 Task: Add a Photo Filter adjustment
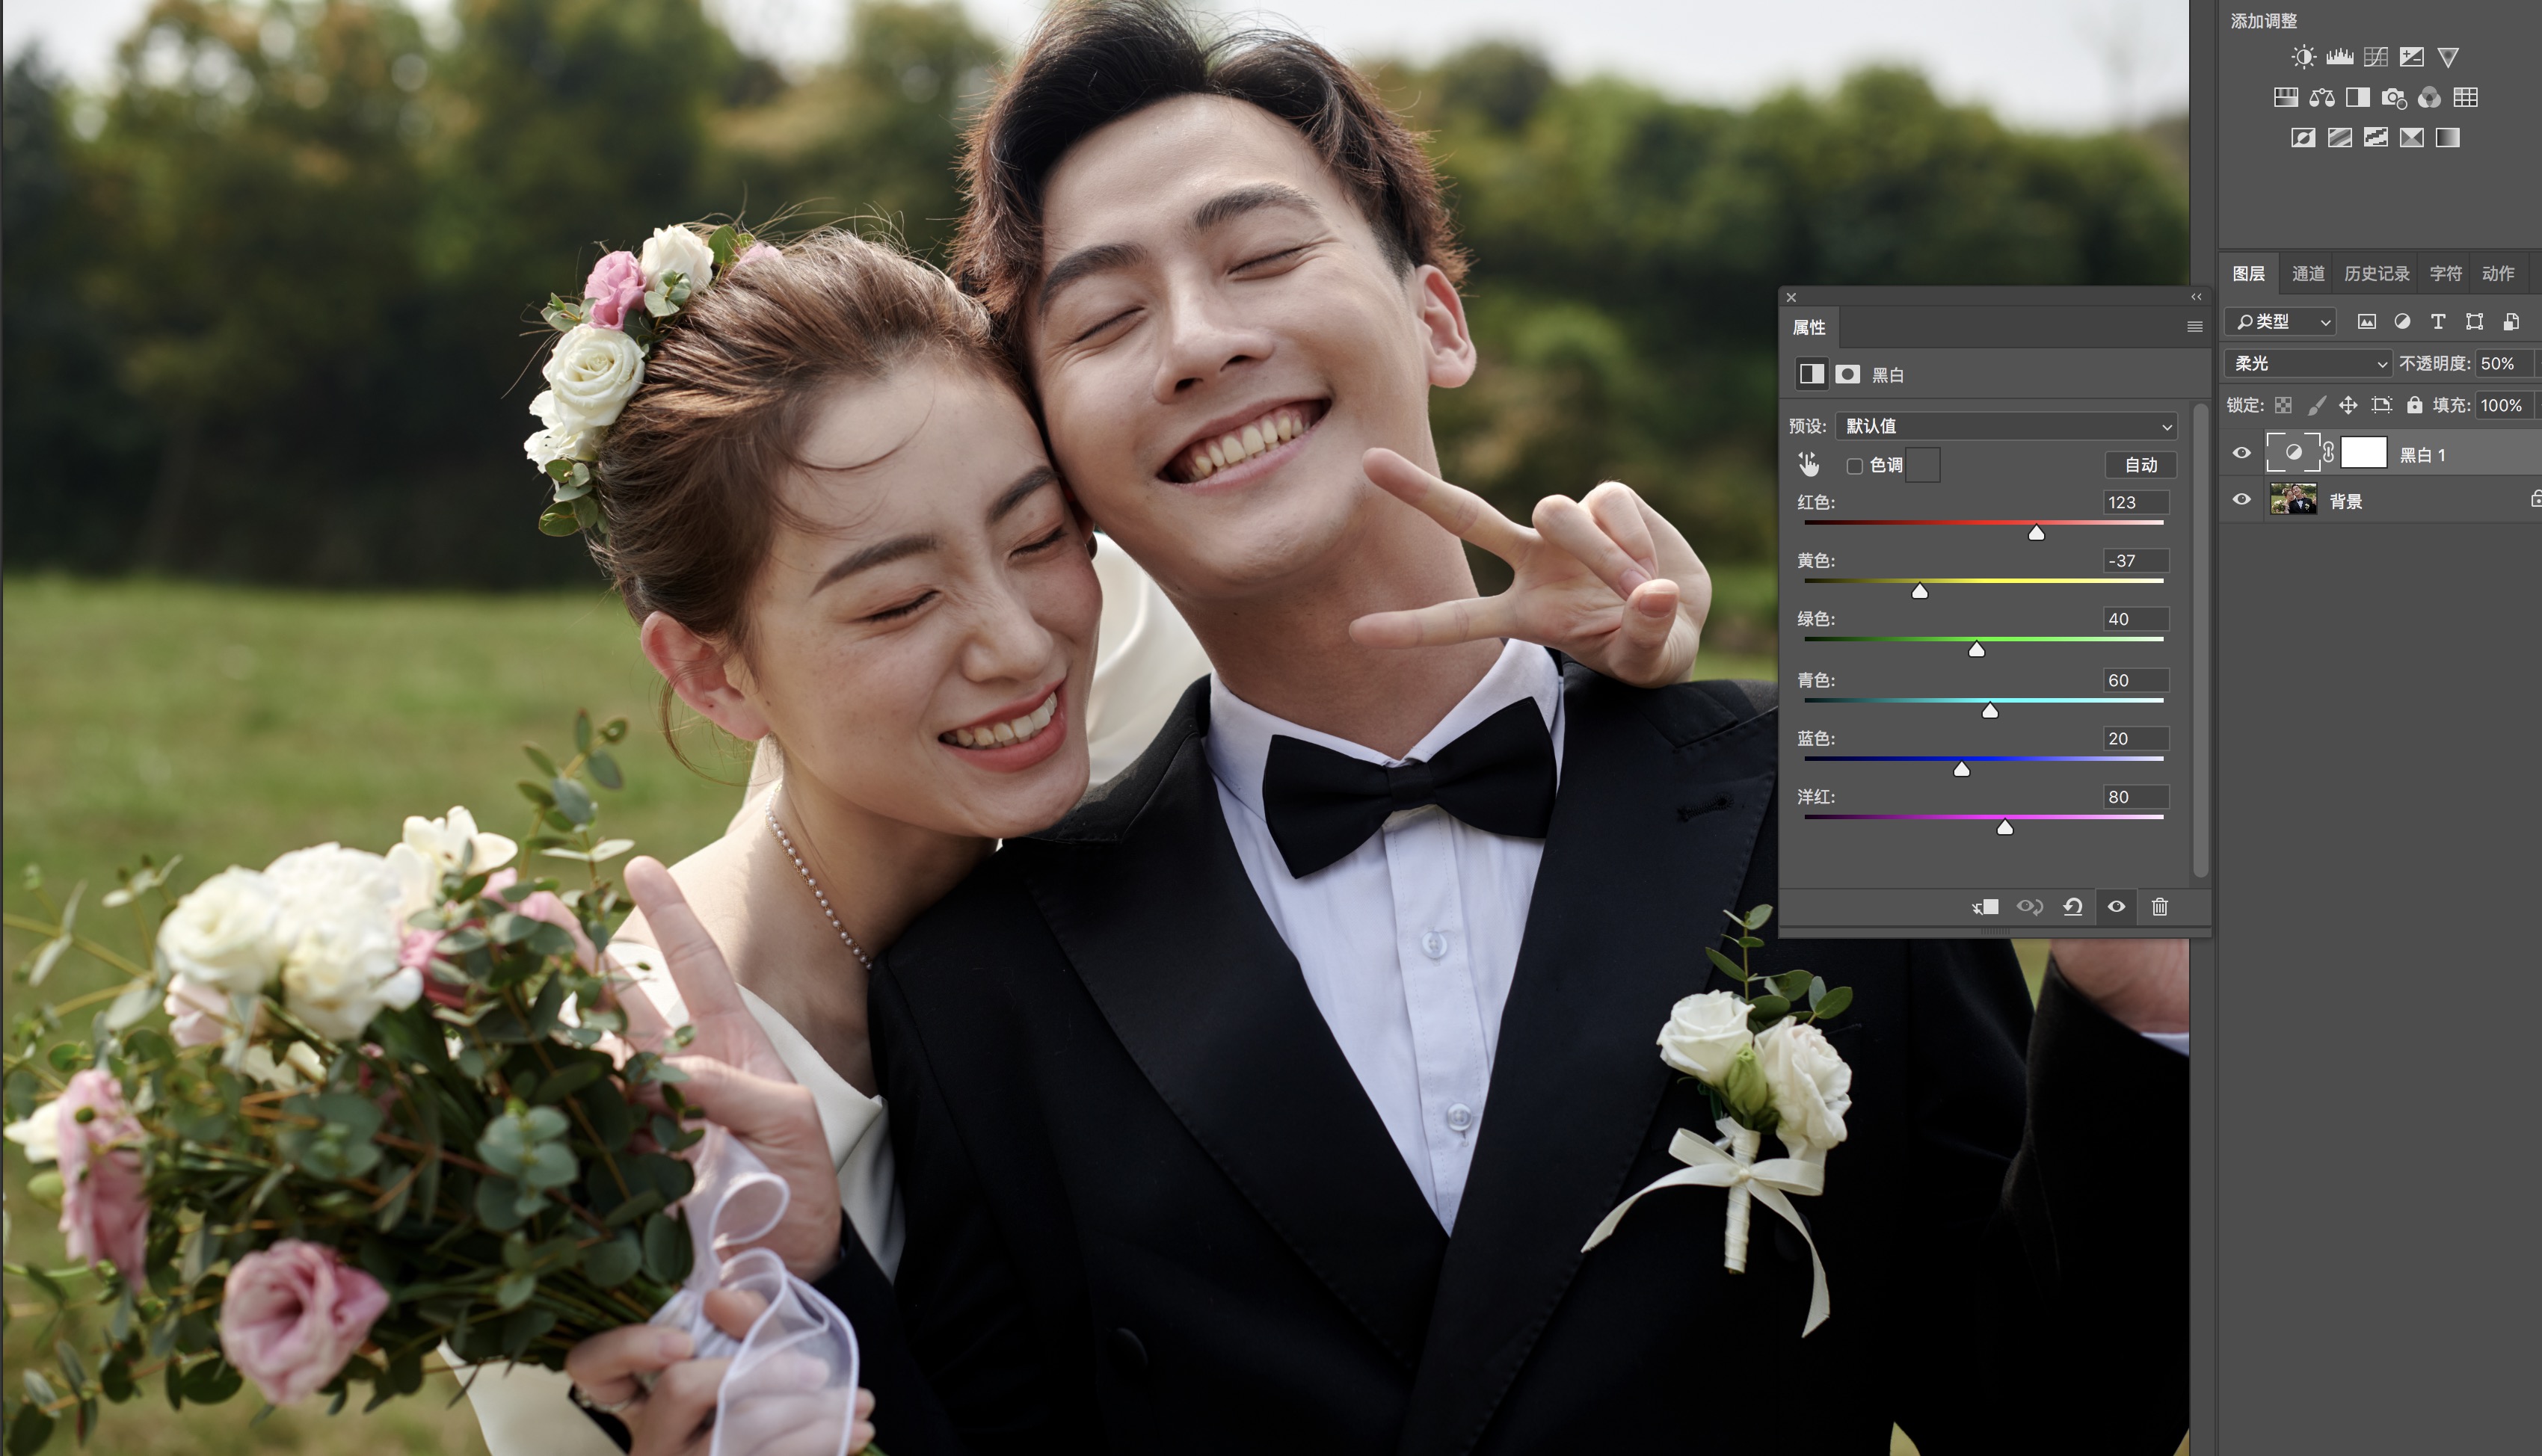click(2394, 97)
